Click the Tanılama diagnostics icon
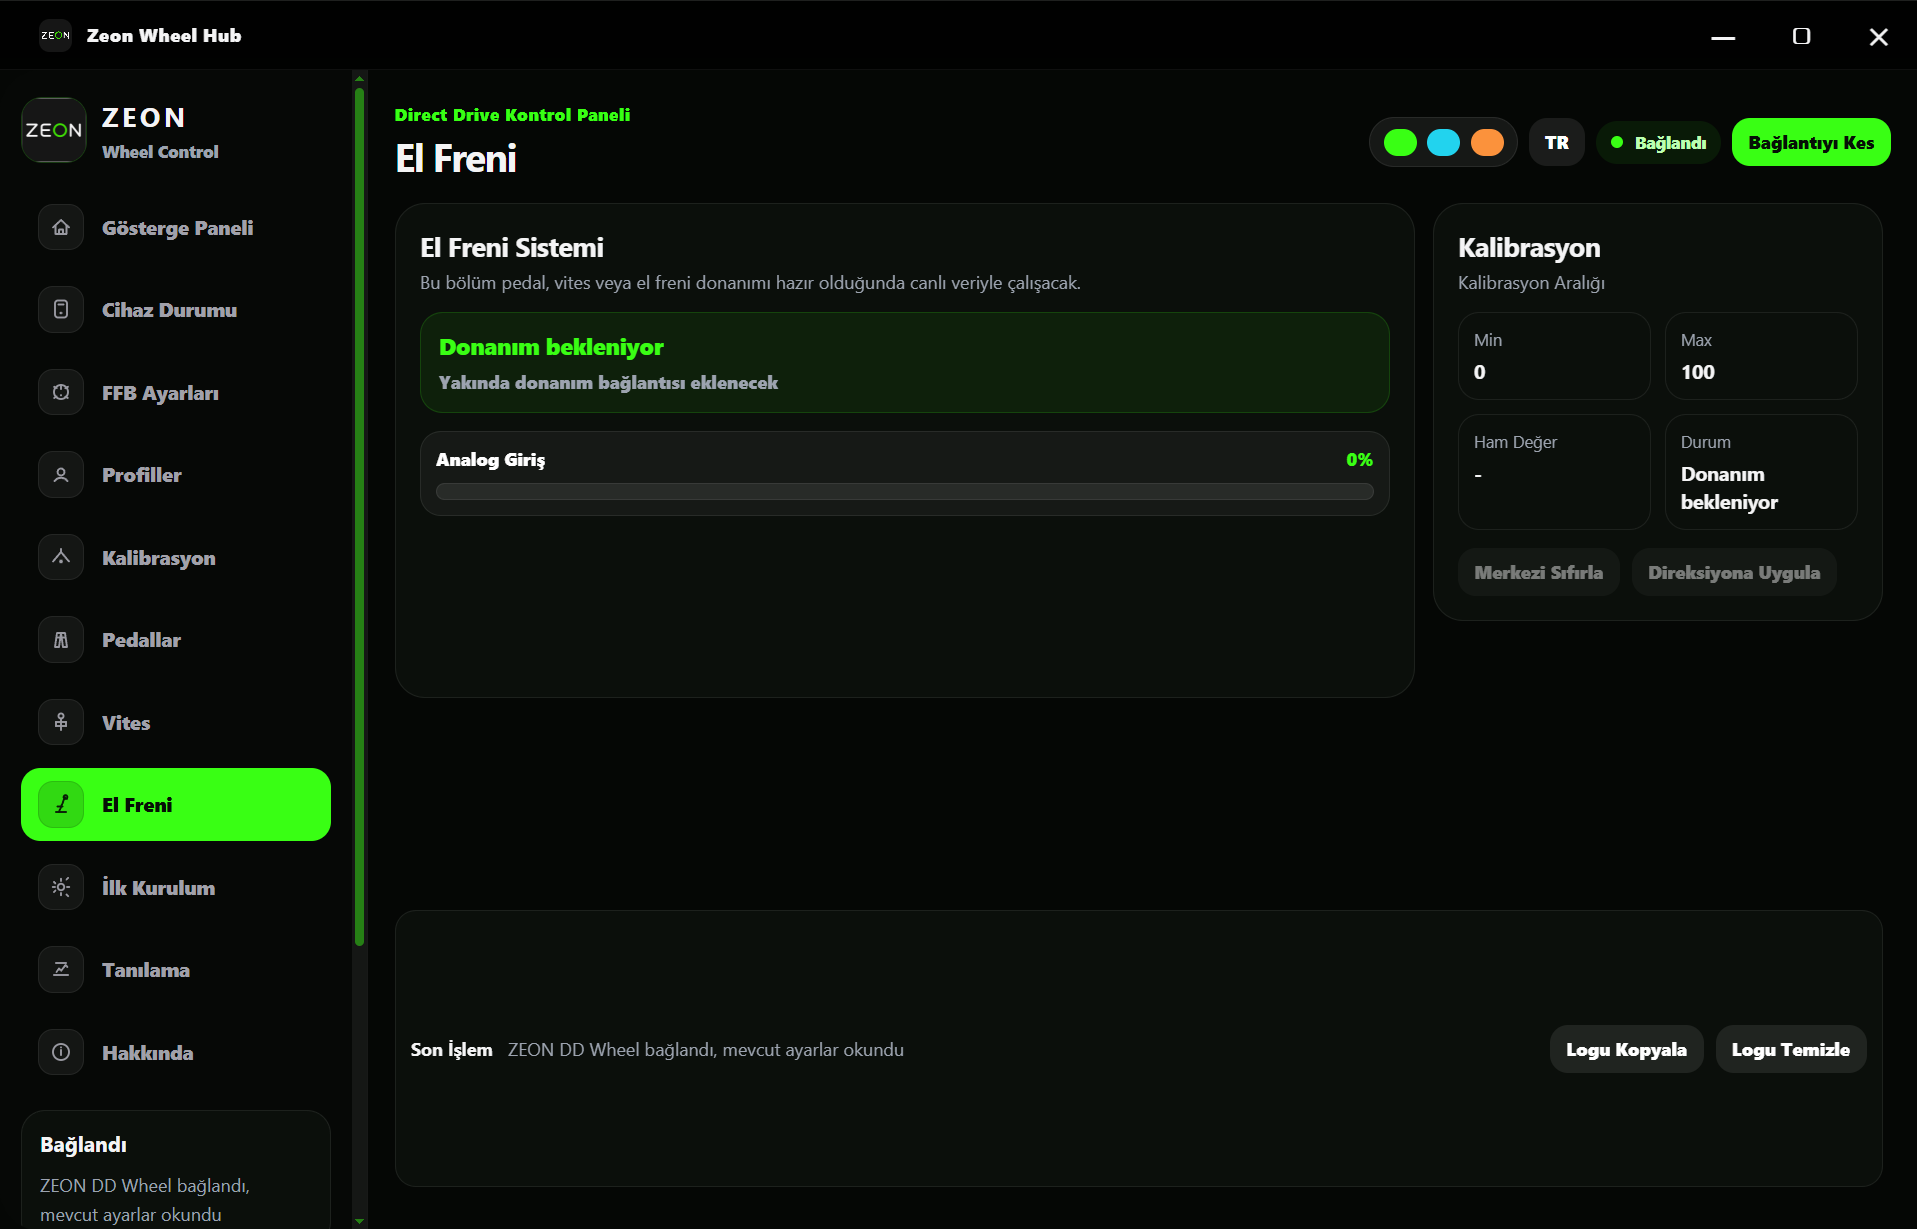Viewport: 1917px width, 1229px height. [61, 970]
